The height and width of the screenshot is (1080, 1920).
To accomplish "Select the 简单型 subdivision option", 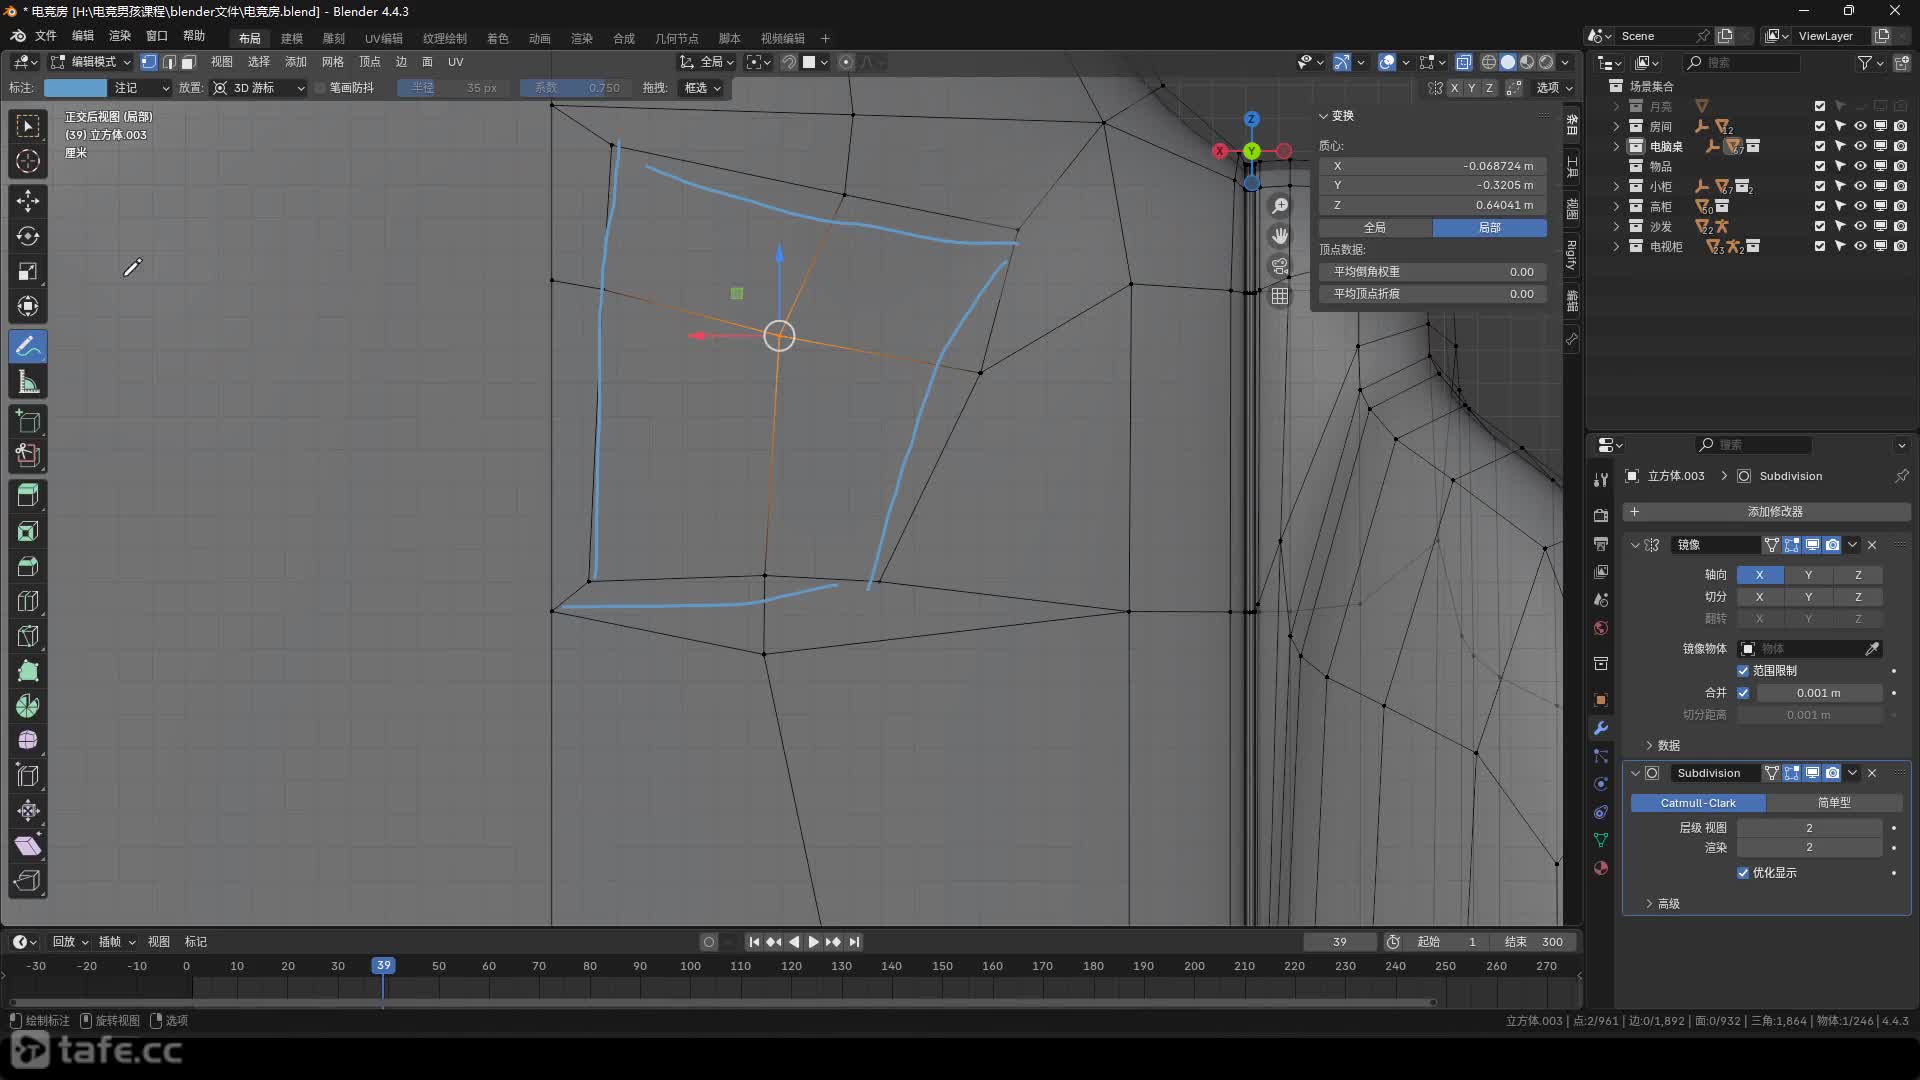I will pyautogui.click(x=1833, y=803).
